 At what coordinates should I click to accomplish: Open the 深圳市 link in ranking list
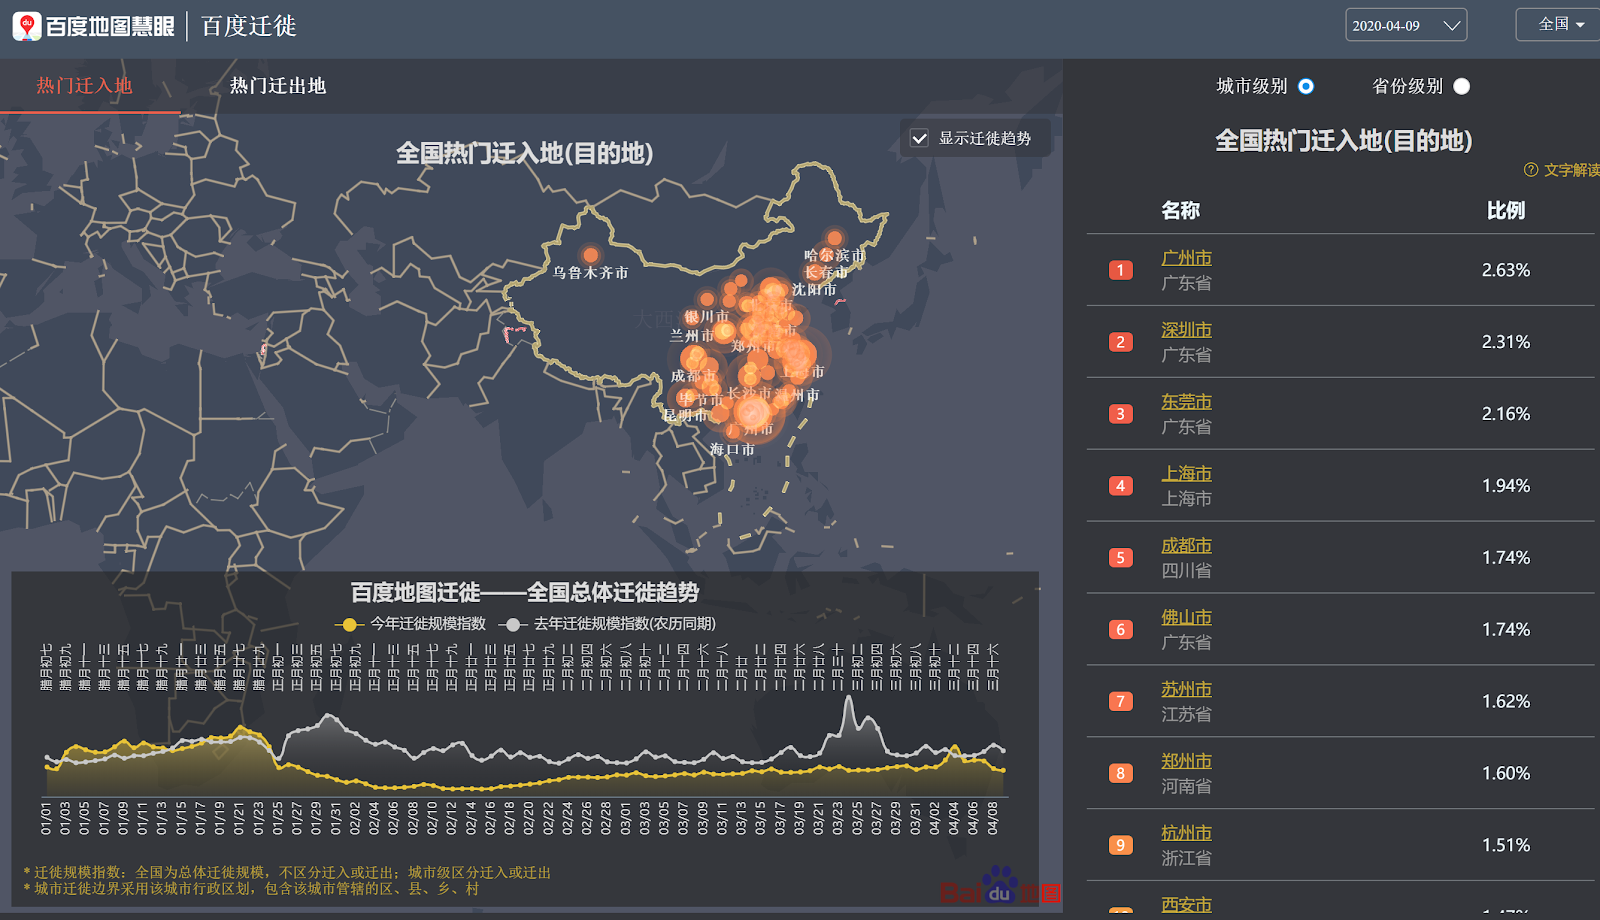pyautogui.click(x=1186, y=330)
